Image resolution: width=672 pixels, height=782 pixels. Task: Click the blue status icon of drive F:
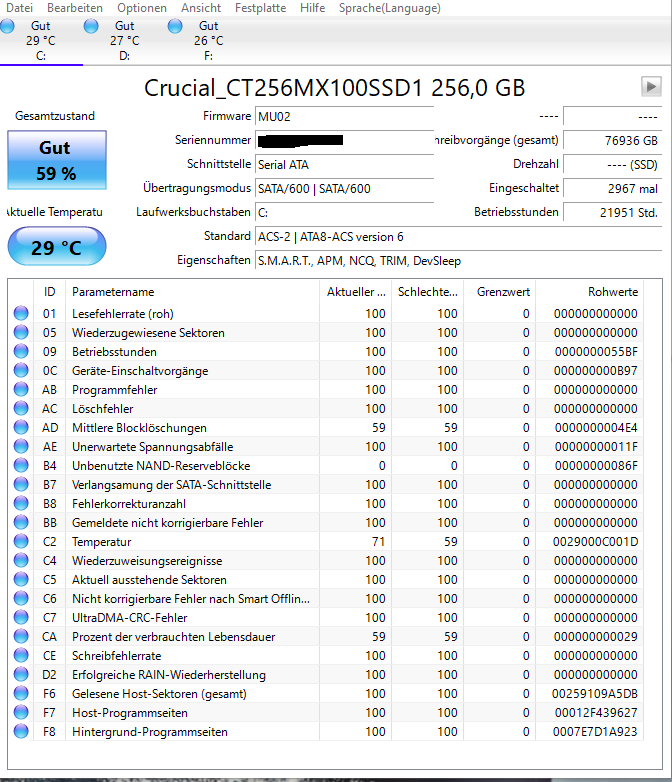(175, 26)
